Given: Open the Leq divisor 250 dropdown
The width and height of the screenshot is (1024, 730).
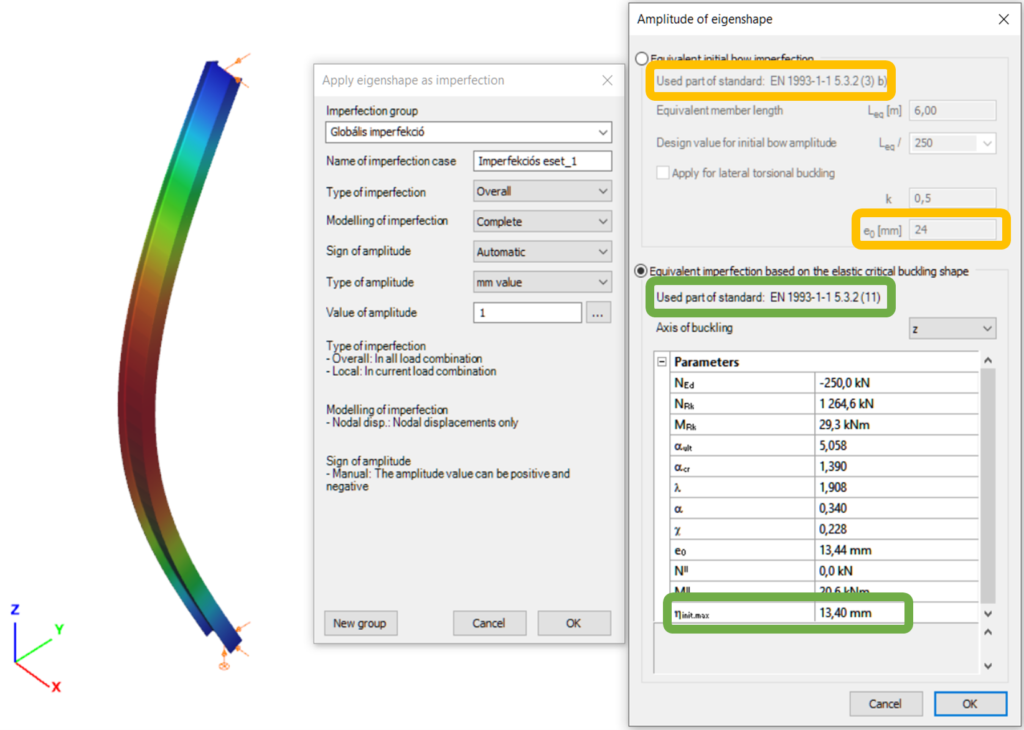Looking at the screenshot, I should (x=952, y=143).
